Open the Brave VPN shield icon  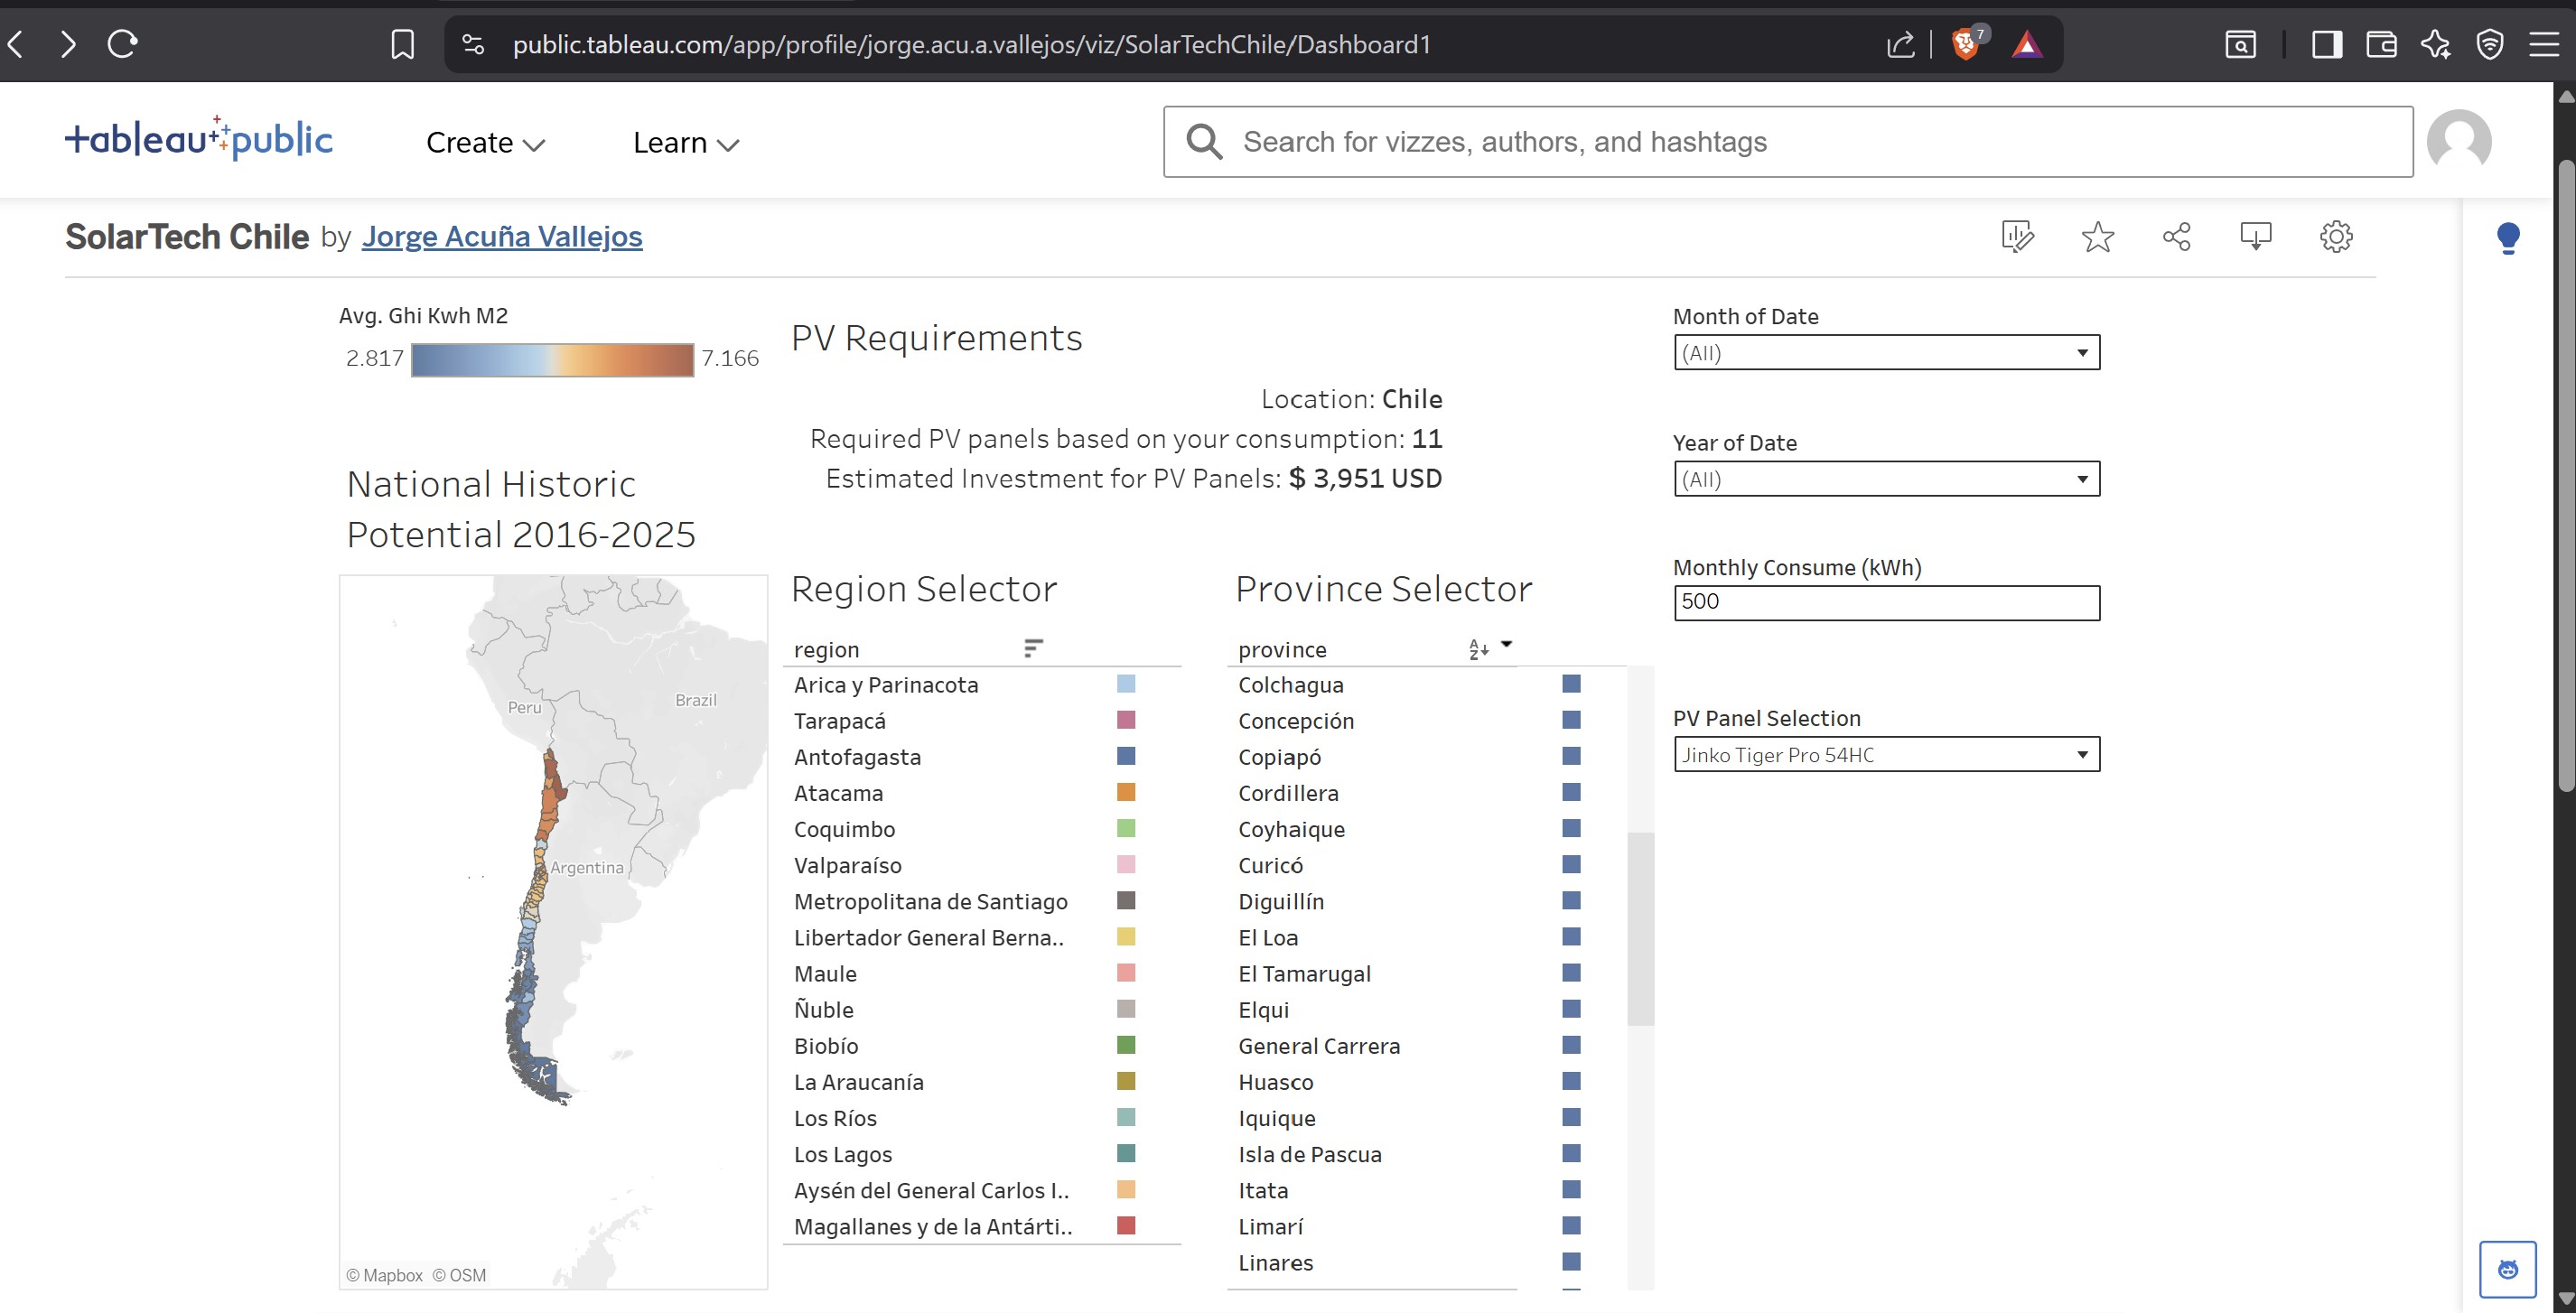(x=2490, y=44)
